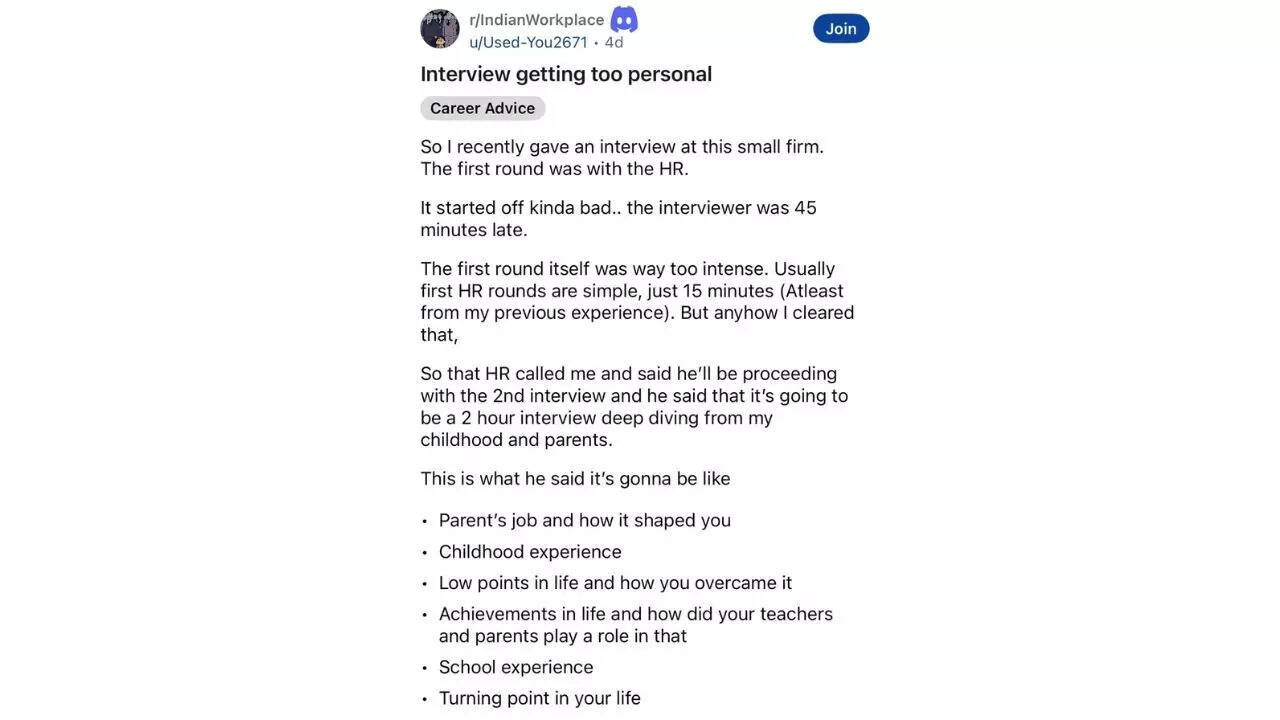Screen dimensions: 1280x720
Task: Click the post title Interview getting too personal
Action: coord(566,73)
